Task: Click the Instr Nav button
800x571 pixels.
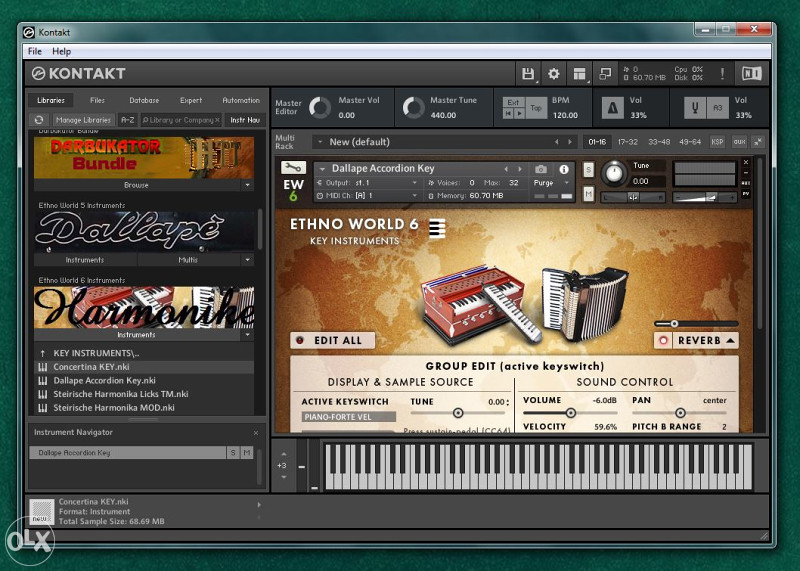Action: point(245,120)
